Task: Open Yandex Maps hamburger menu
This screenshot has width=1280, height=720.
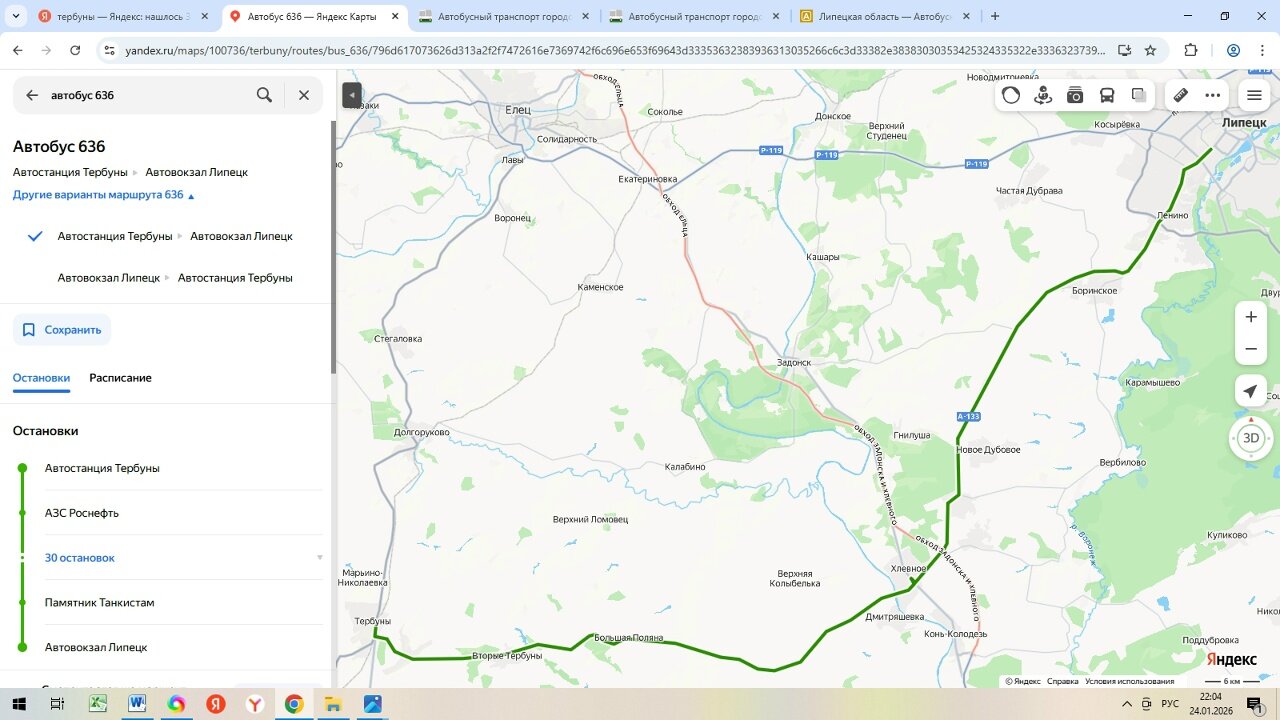Action: [1254, 95]
